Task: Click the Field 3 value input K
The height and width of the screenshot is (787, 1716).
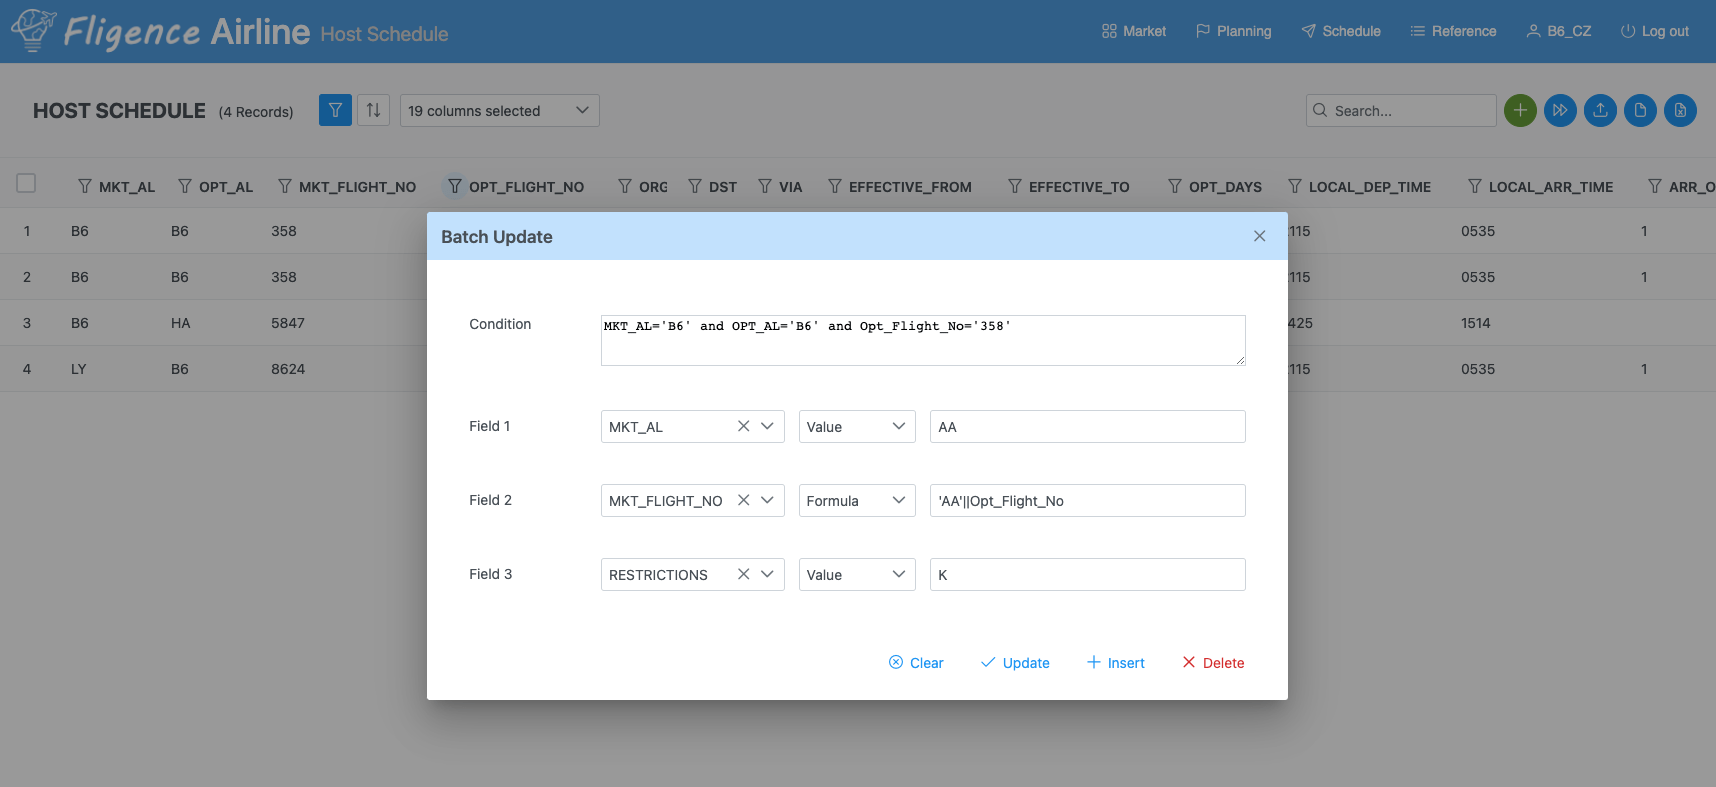Action: 1088,574
